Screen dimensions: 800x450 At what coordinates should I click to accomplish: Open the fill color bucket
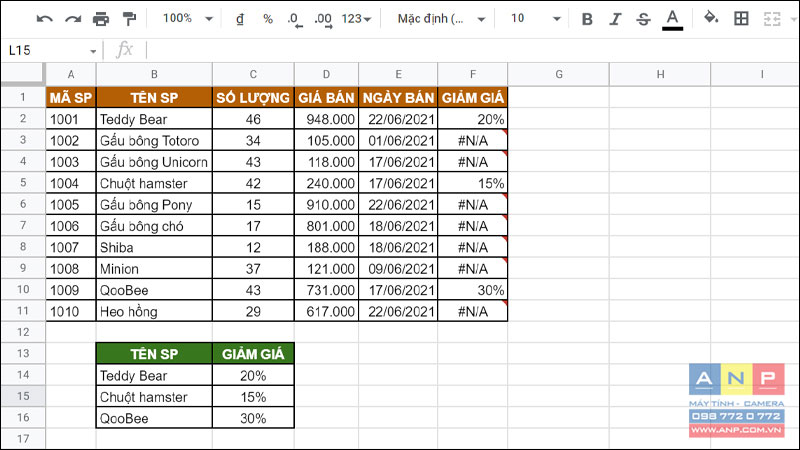point(711,18)
